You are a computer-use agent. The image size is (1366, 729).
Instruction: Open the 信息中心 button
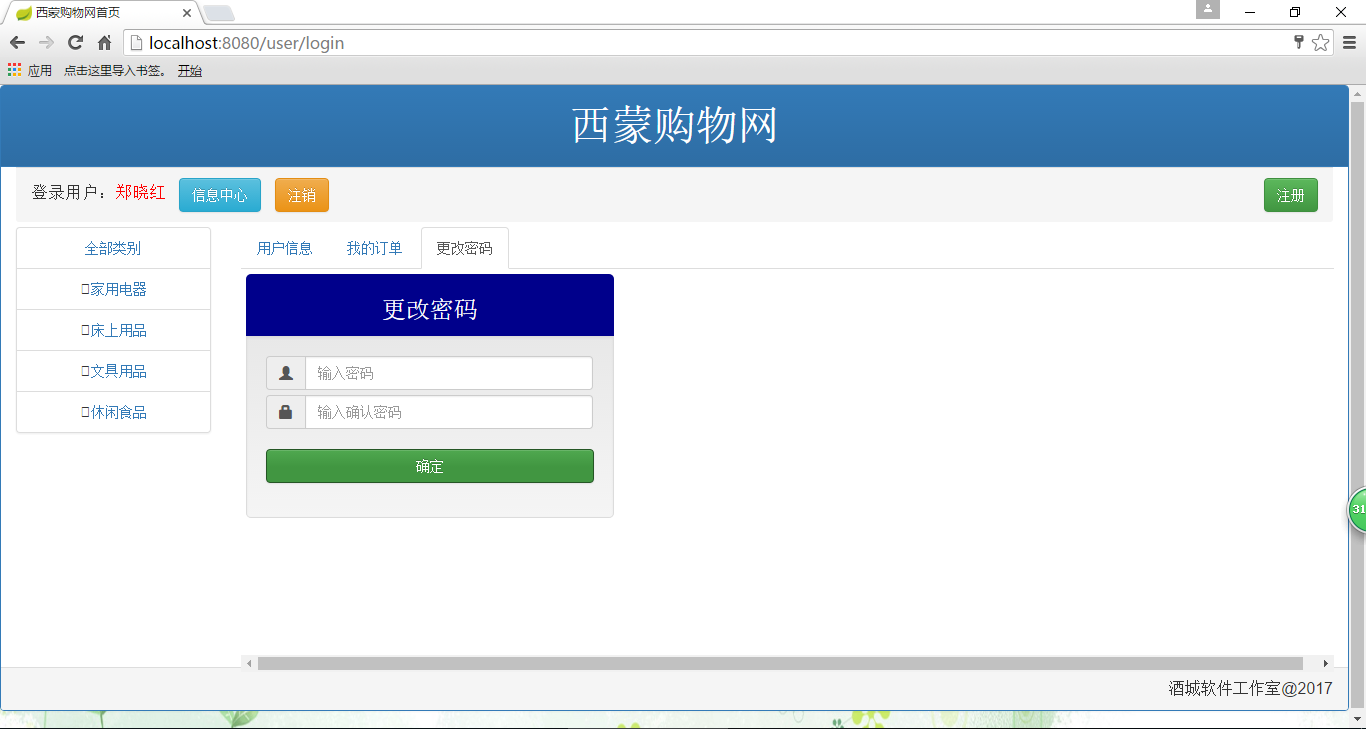220,195
